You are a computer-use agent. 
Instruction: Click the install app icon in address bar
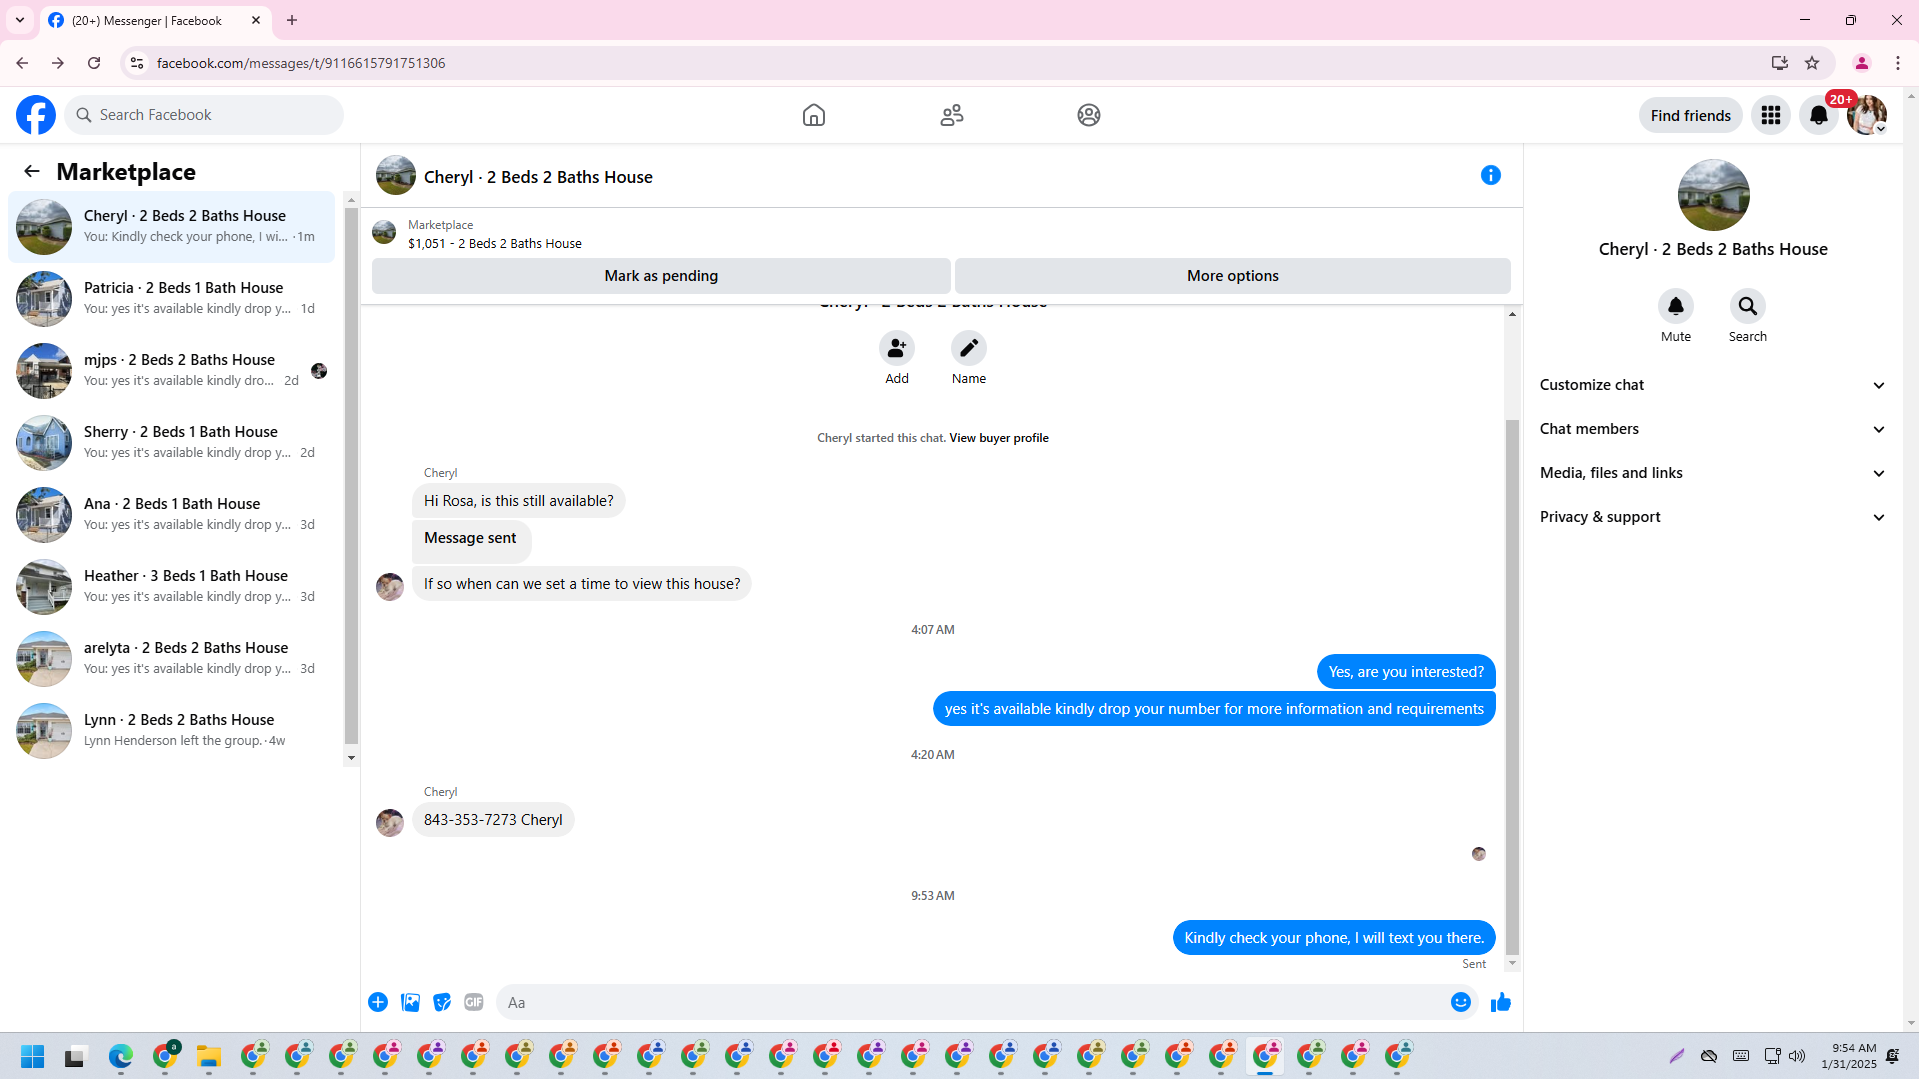1779,63
